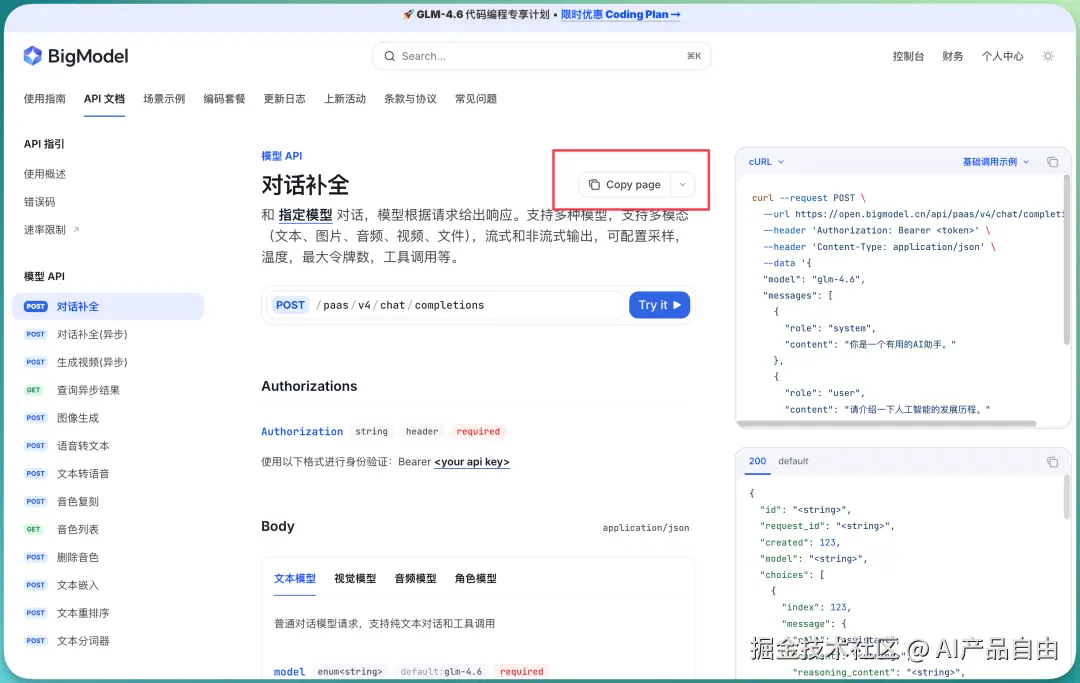The image size is (1080, 683).
Task: Switch to the 视觉模型 tab
Action: [355, 578]
